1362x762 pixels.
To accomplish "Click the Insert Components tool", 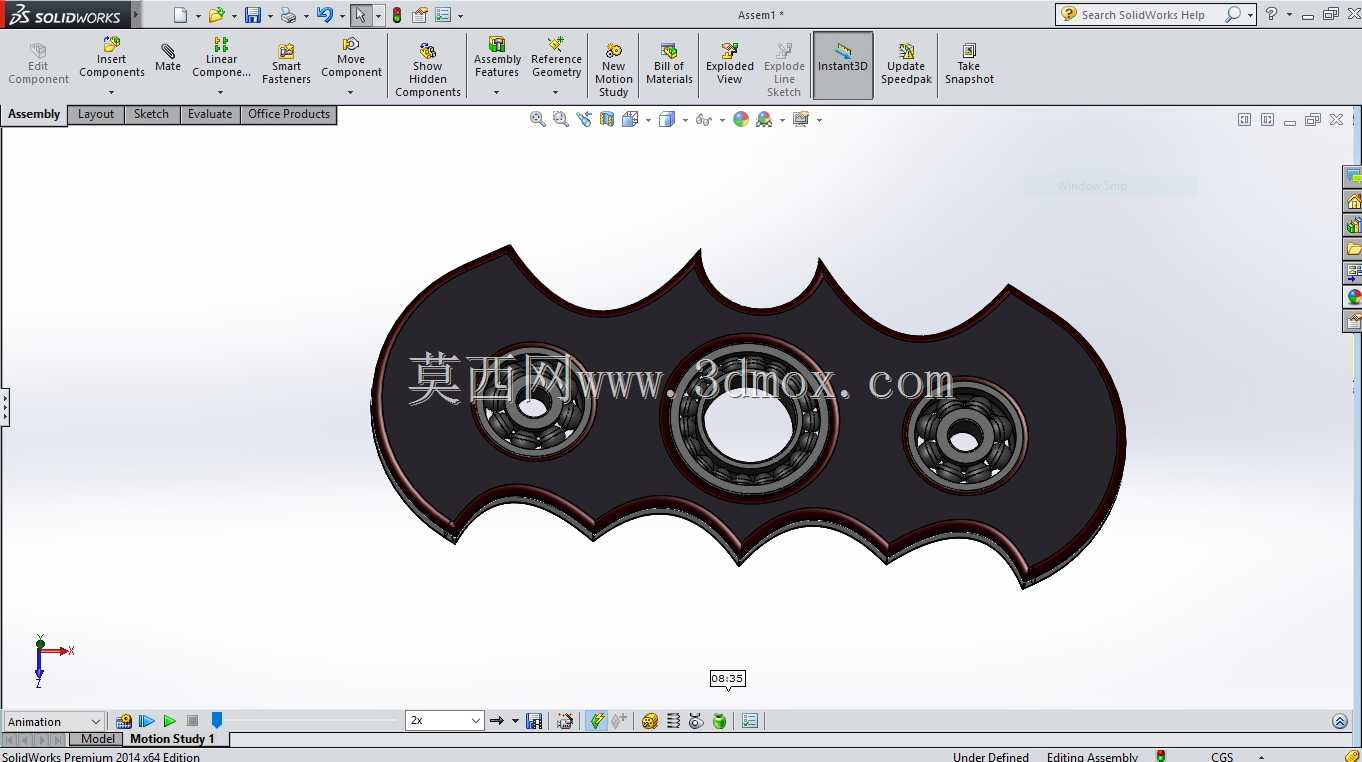I will point(112,58).
